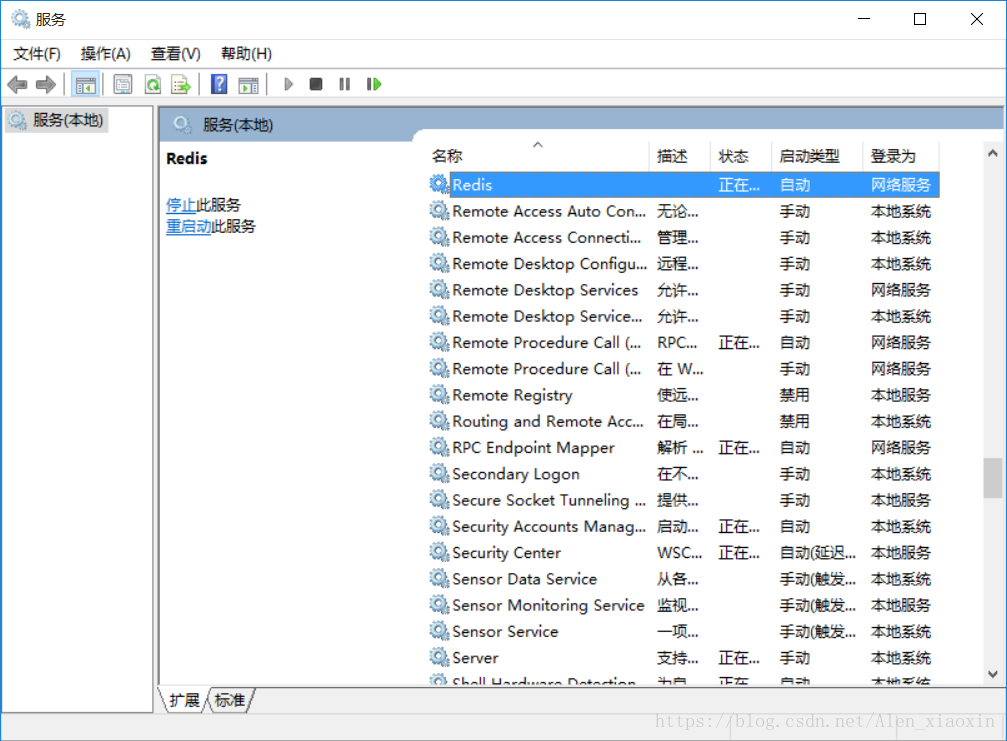Click the Restart Service toolbar icon
This screenshot has height=741, width=1007.
coord(374,84)
